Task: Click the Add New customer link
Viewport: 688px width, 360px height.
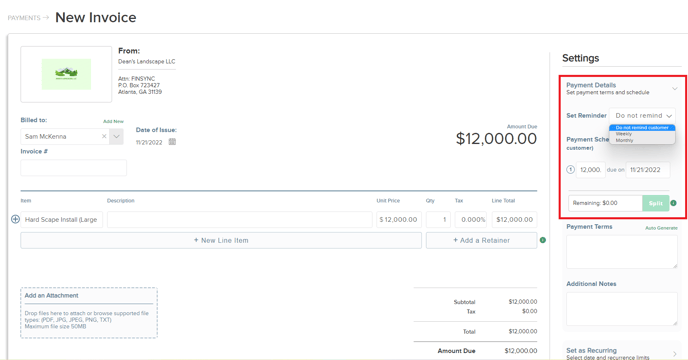Action: click(113, 121)
